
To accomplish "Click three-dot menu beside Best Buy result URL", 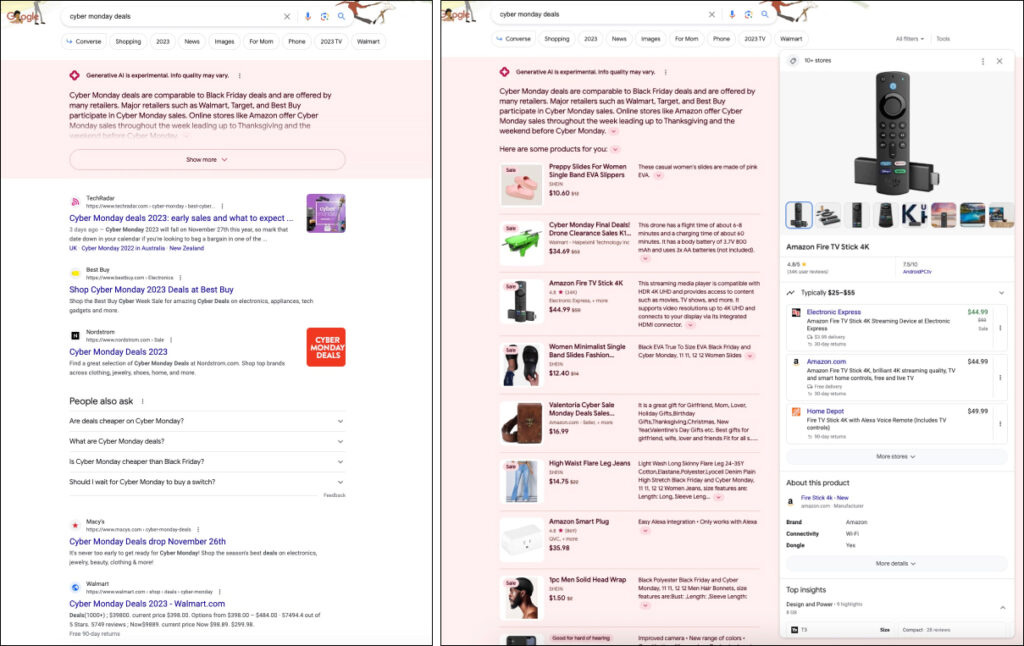I will (180, 278).
